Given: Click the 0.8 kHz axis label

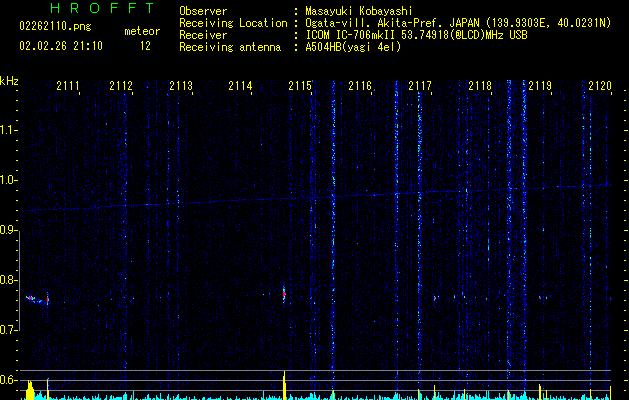Looking at the screenshot, I should click(x=7, y=280).
